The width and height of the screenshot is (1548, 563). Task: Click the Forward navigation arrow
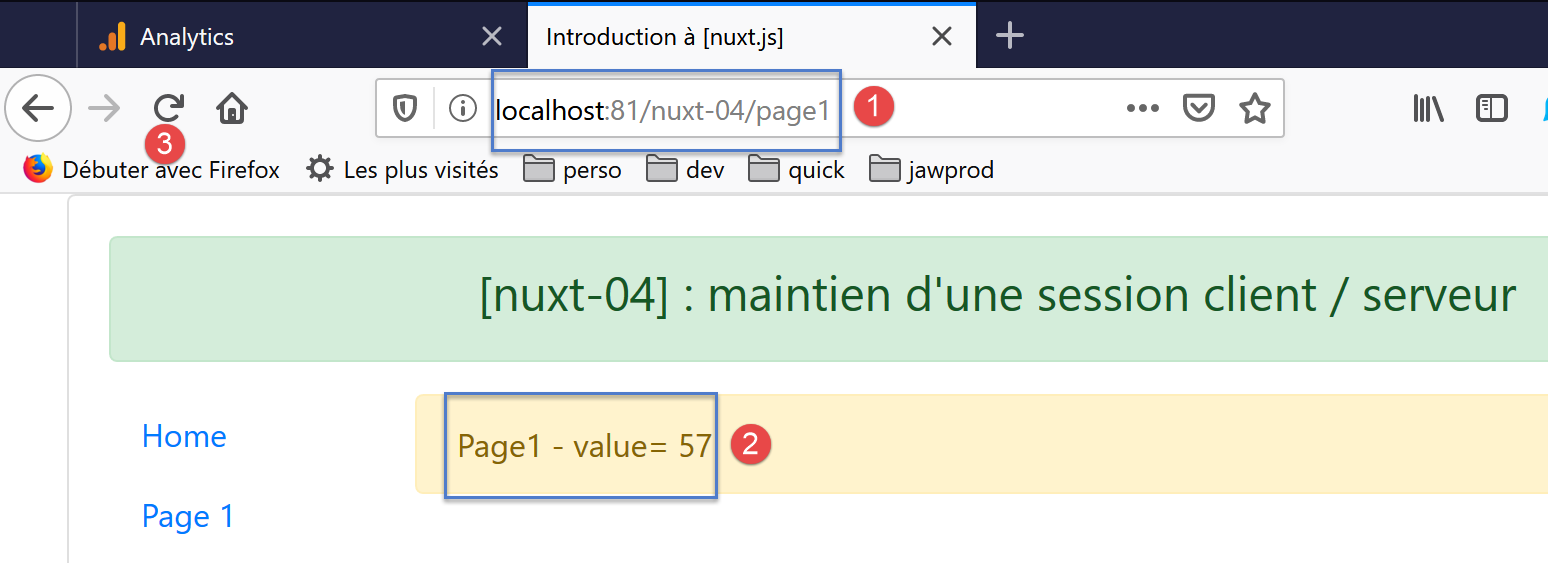[x=104, y=108]
